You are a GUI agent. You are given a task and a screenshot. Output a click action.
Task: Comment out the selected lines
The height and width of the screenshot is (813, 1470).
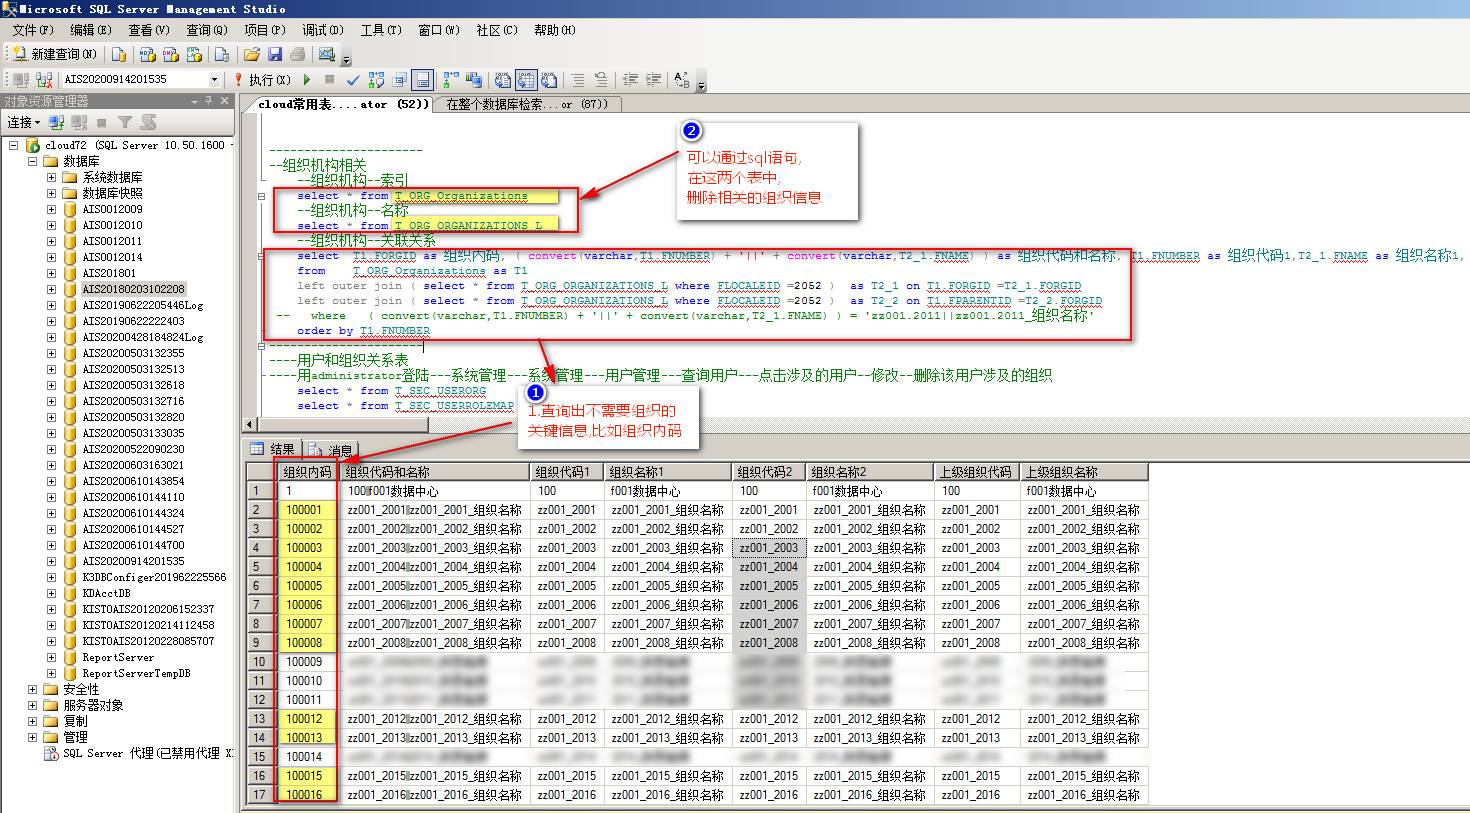(x=578, y=80)
